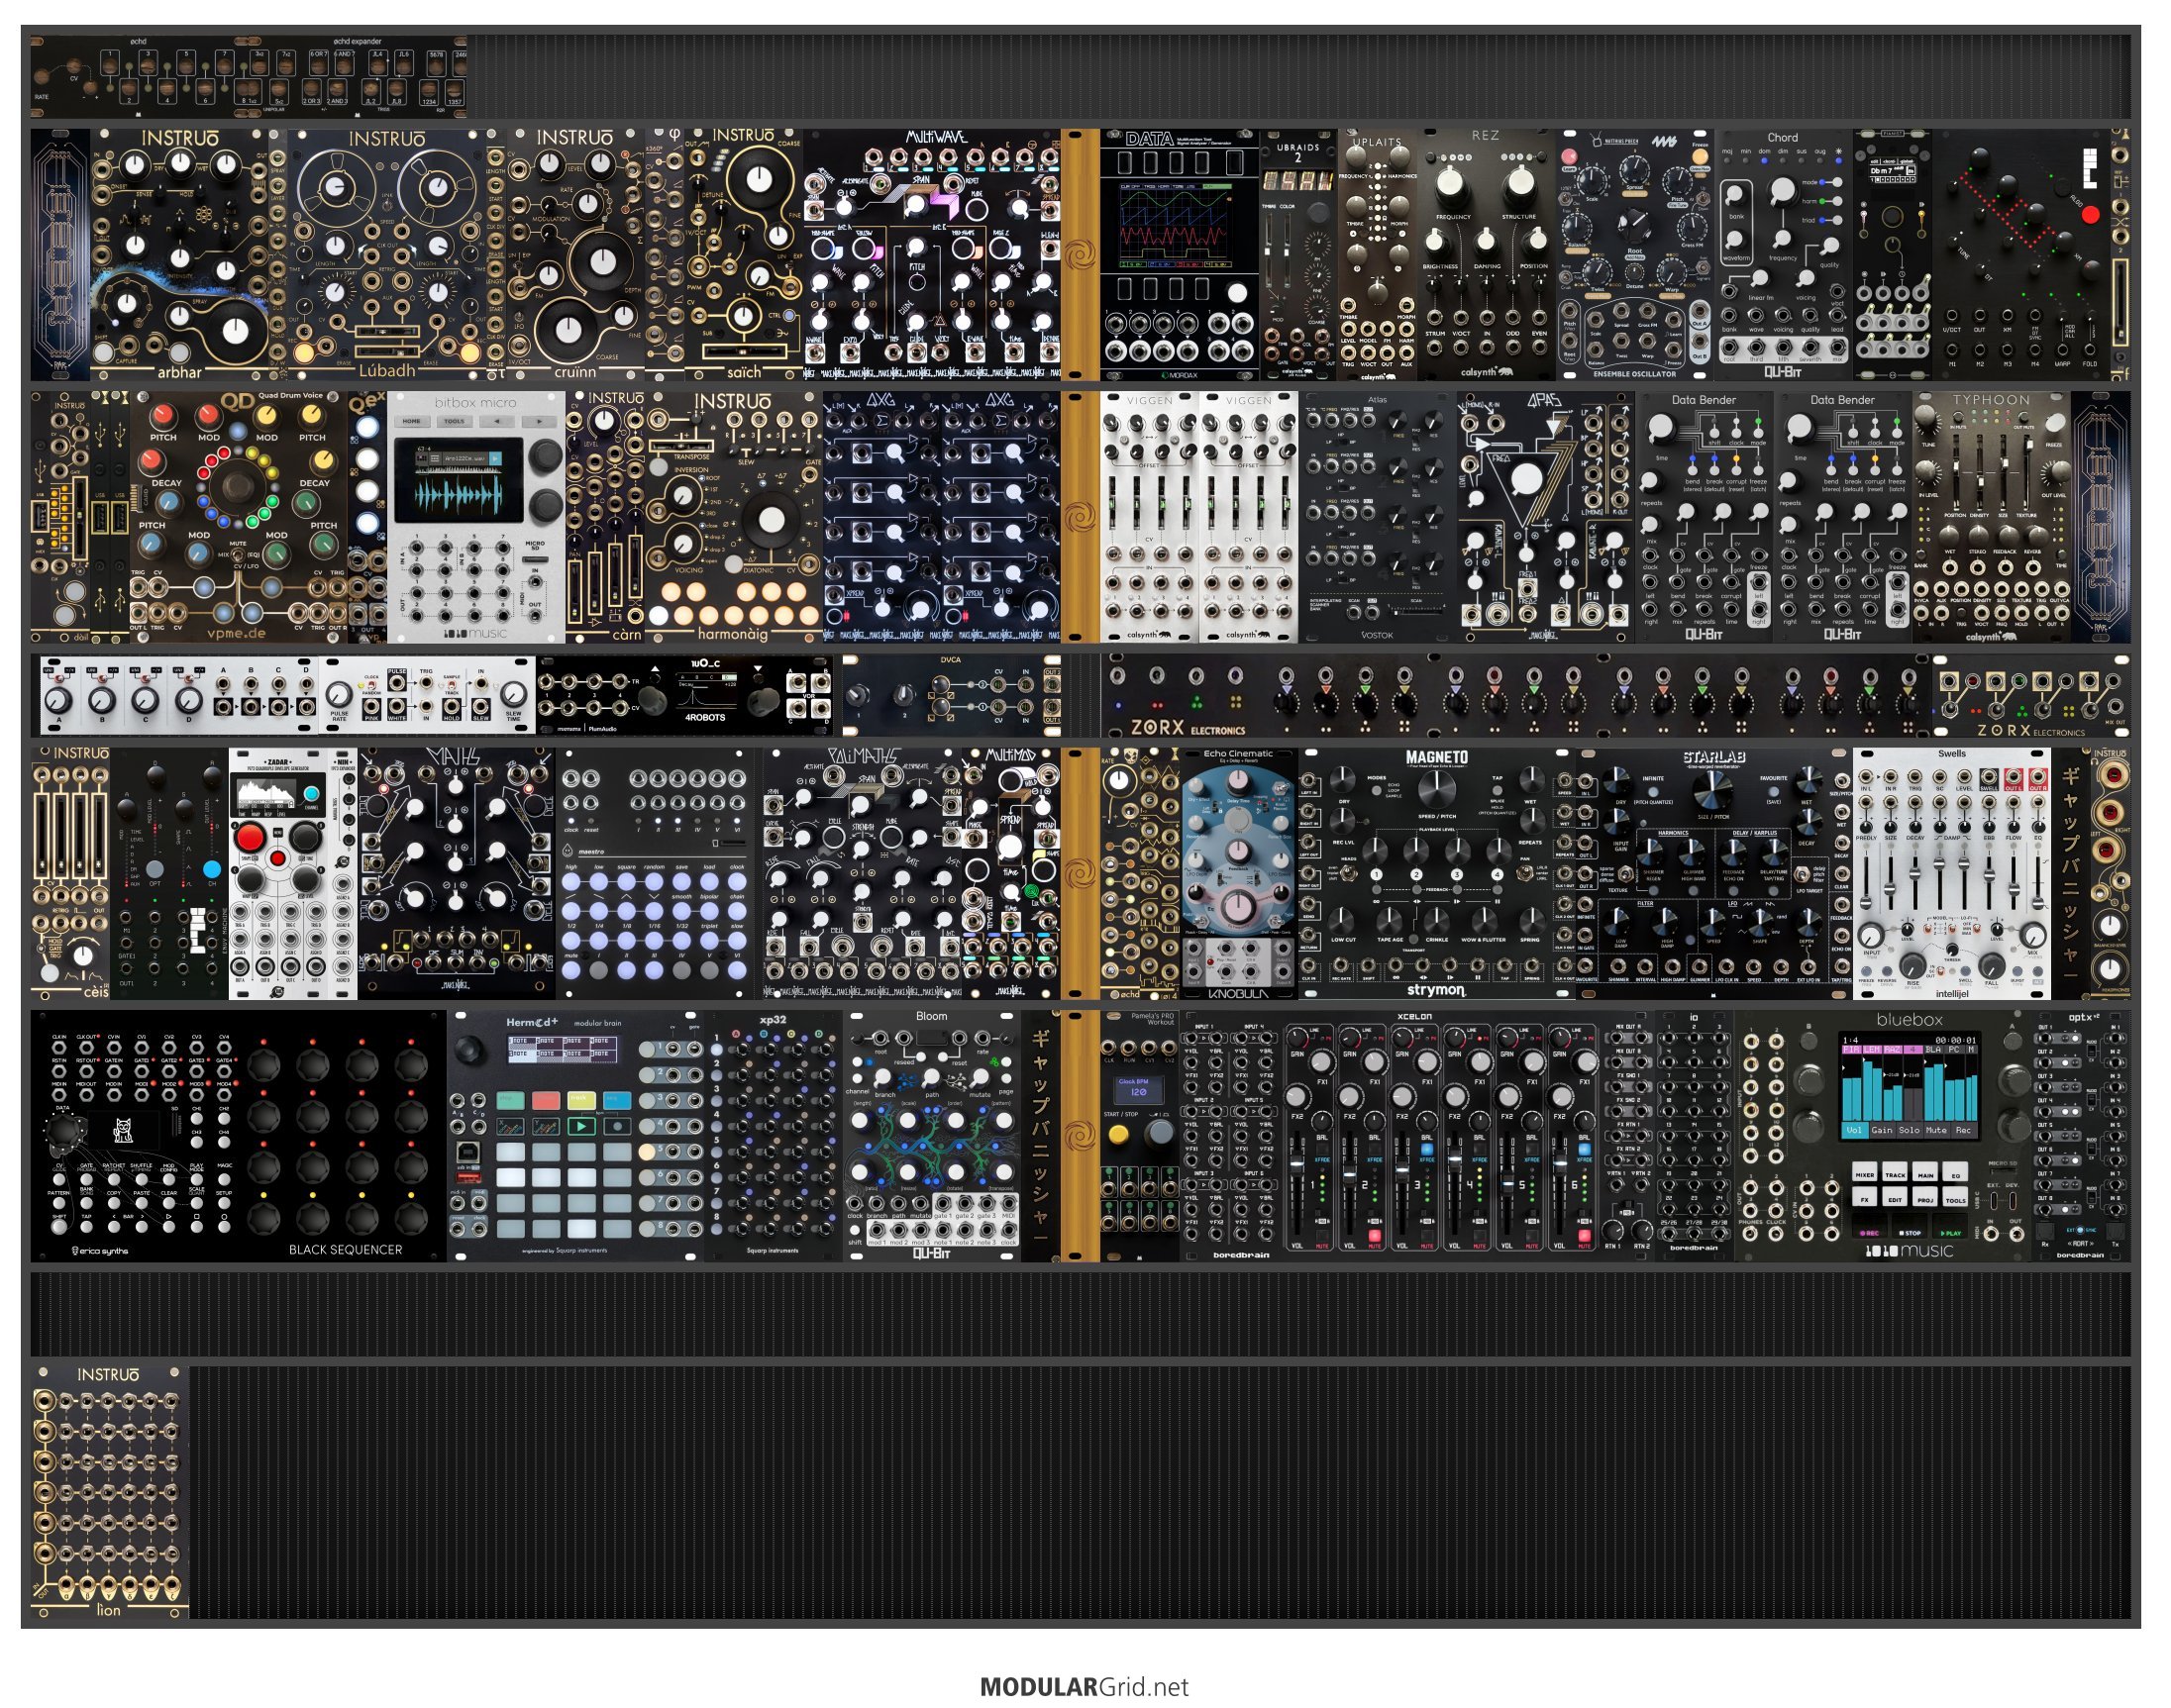
Task: Select the Vol tab on bluebox screen
Action: pyautogui.click(x=1855, y=1131)
